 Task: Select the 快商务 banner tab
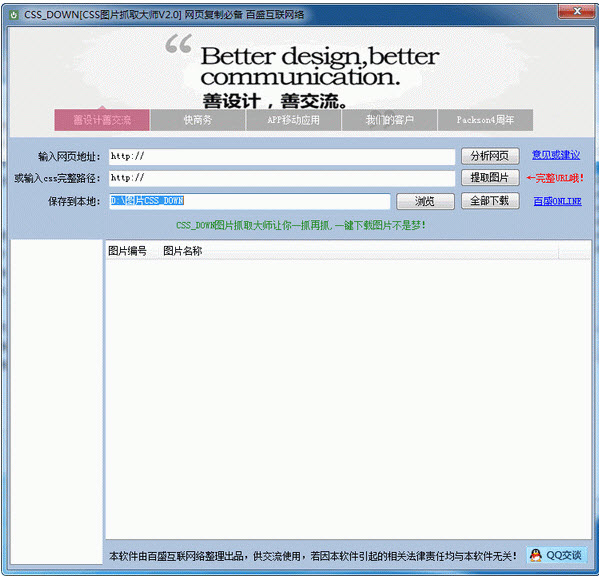(198, 120)
